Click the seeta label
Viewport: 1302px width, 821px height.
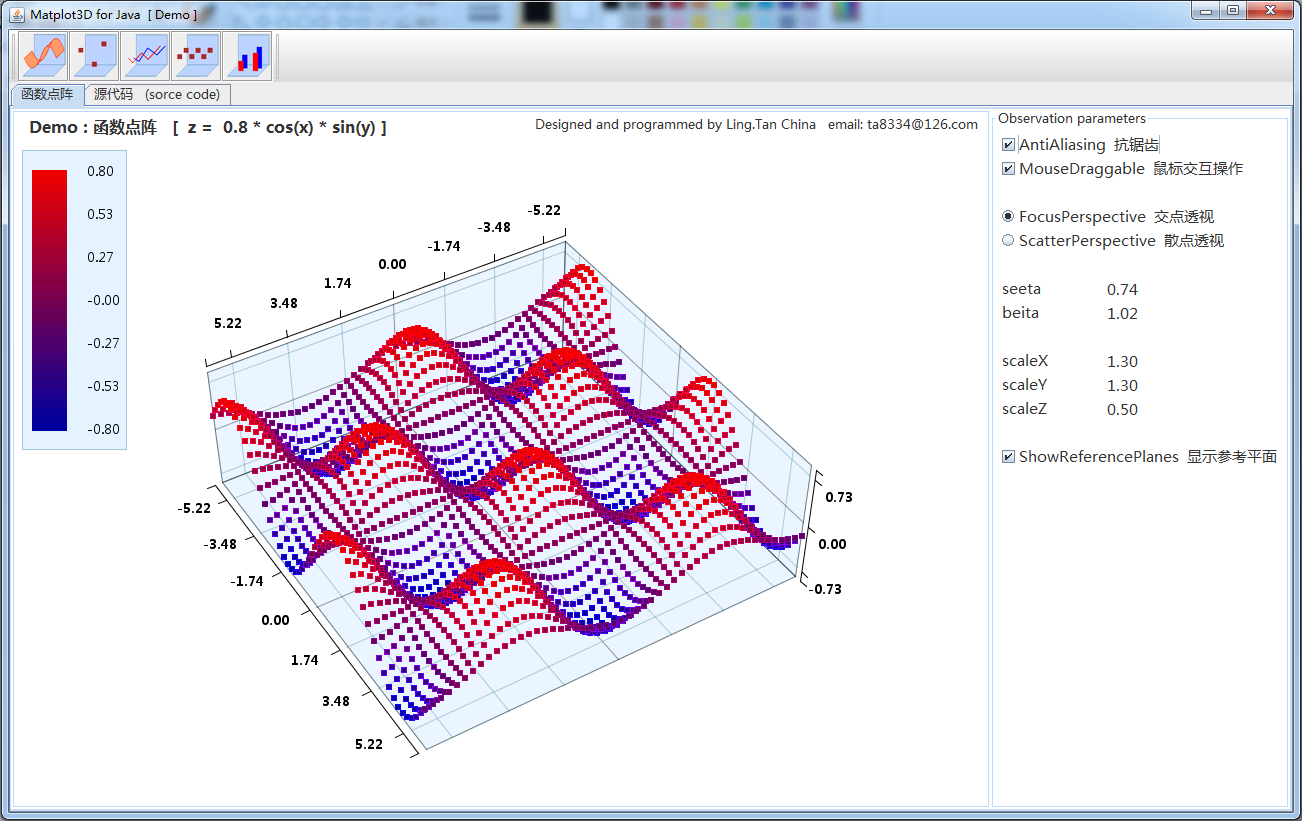click(1021, 289)
